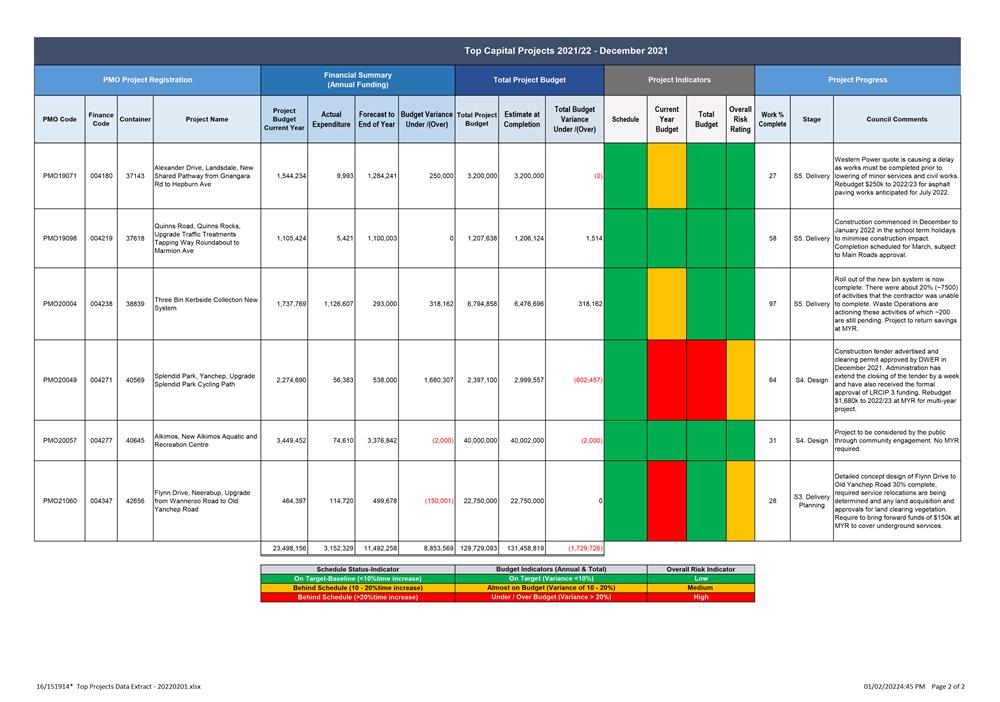Select PMO code 'PMO19071'
Screen dimensions: 1000x702
[x=59, y=176]
